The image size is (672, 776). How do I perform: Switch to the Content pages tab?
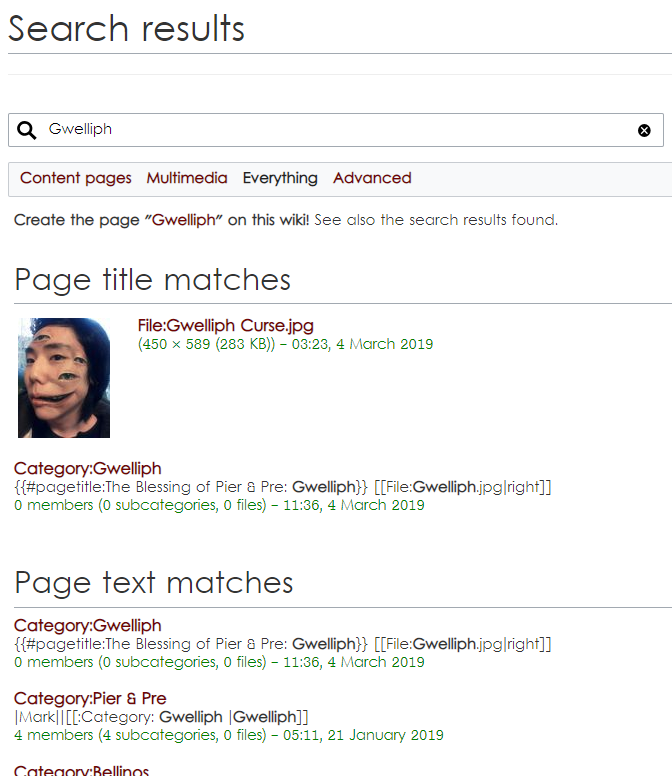(x=76, y=178)
